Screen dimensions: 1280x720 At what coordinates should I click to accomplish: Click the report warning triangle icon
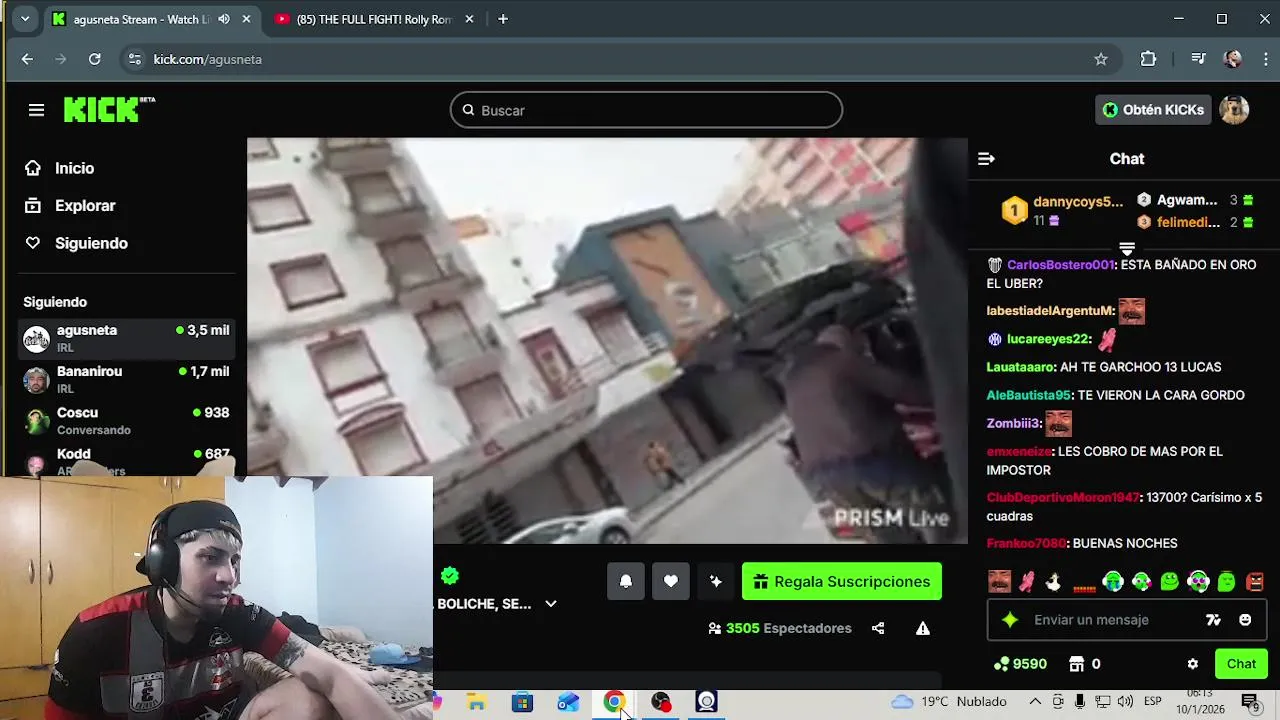tap(923, 628)
